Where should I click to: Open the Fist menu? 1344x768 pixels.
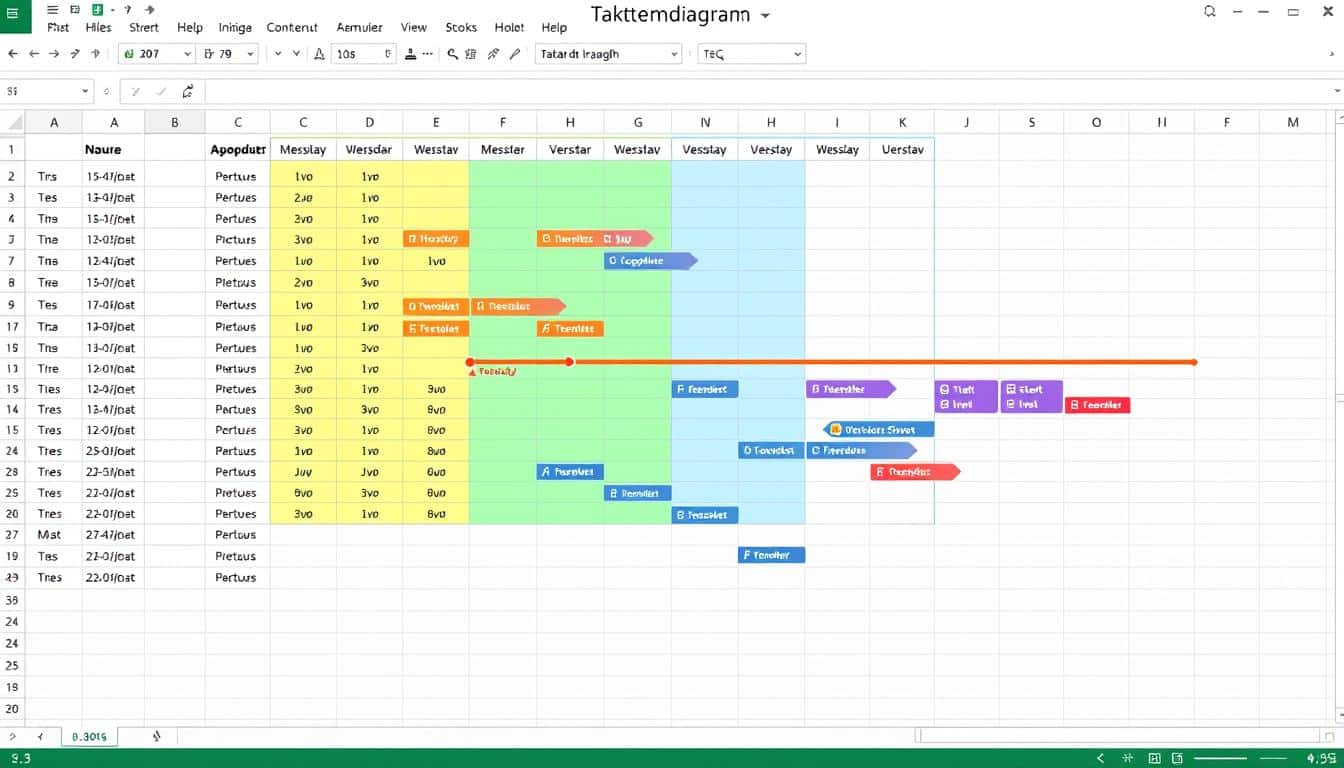pyautogui.click(x=58, y=27)
